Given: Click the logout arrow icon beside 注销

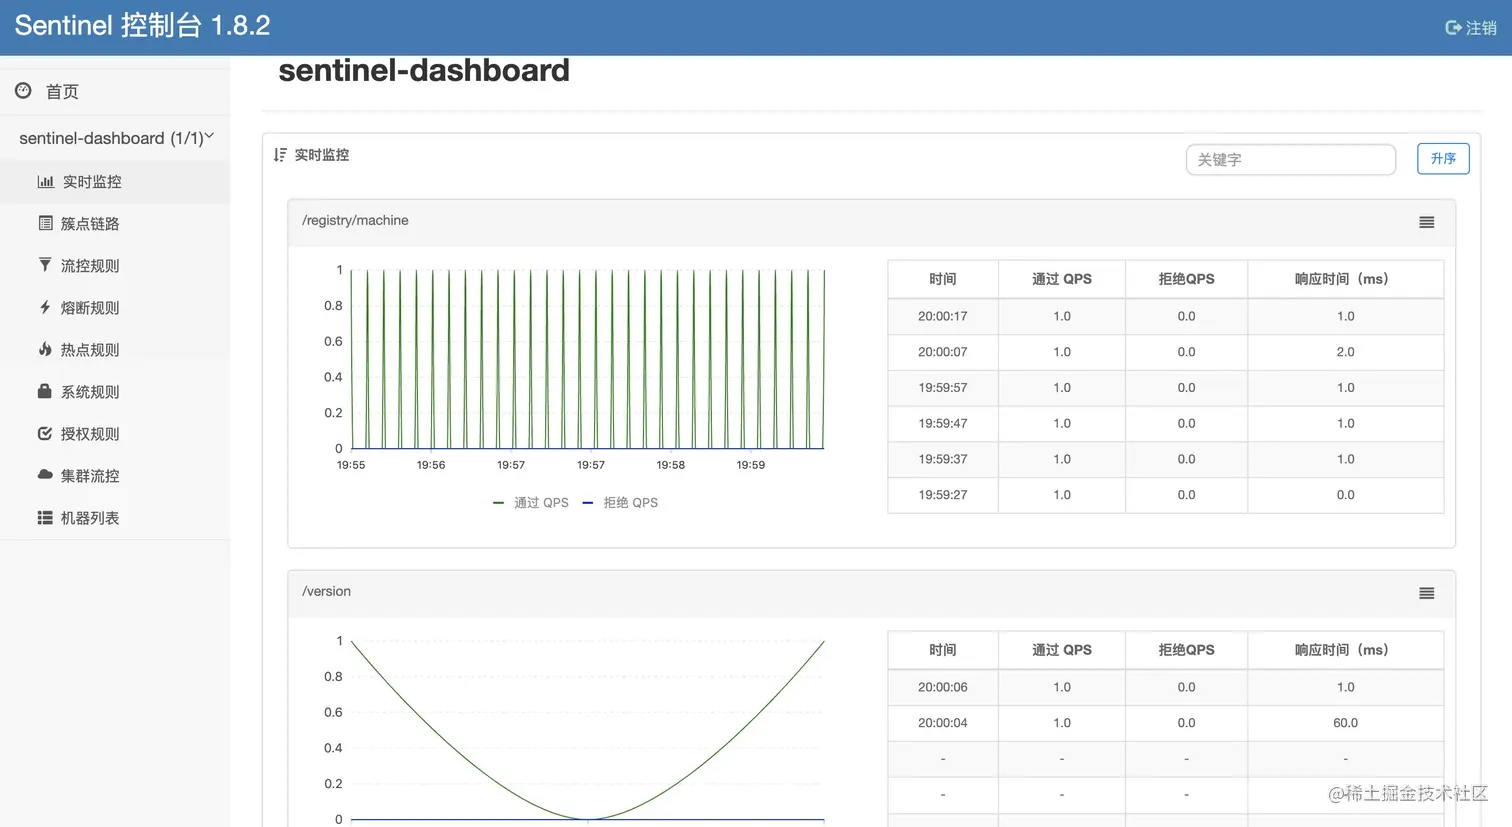Looking at the screenshot, I should coord(1453,28).
